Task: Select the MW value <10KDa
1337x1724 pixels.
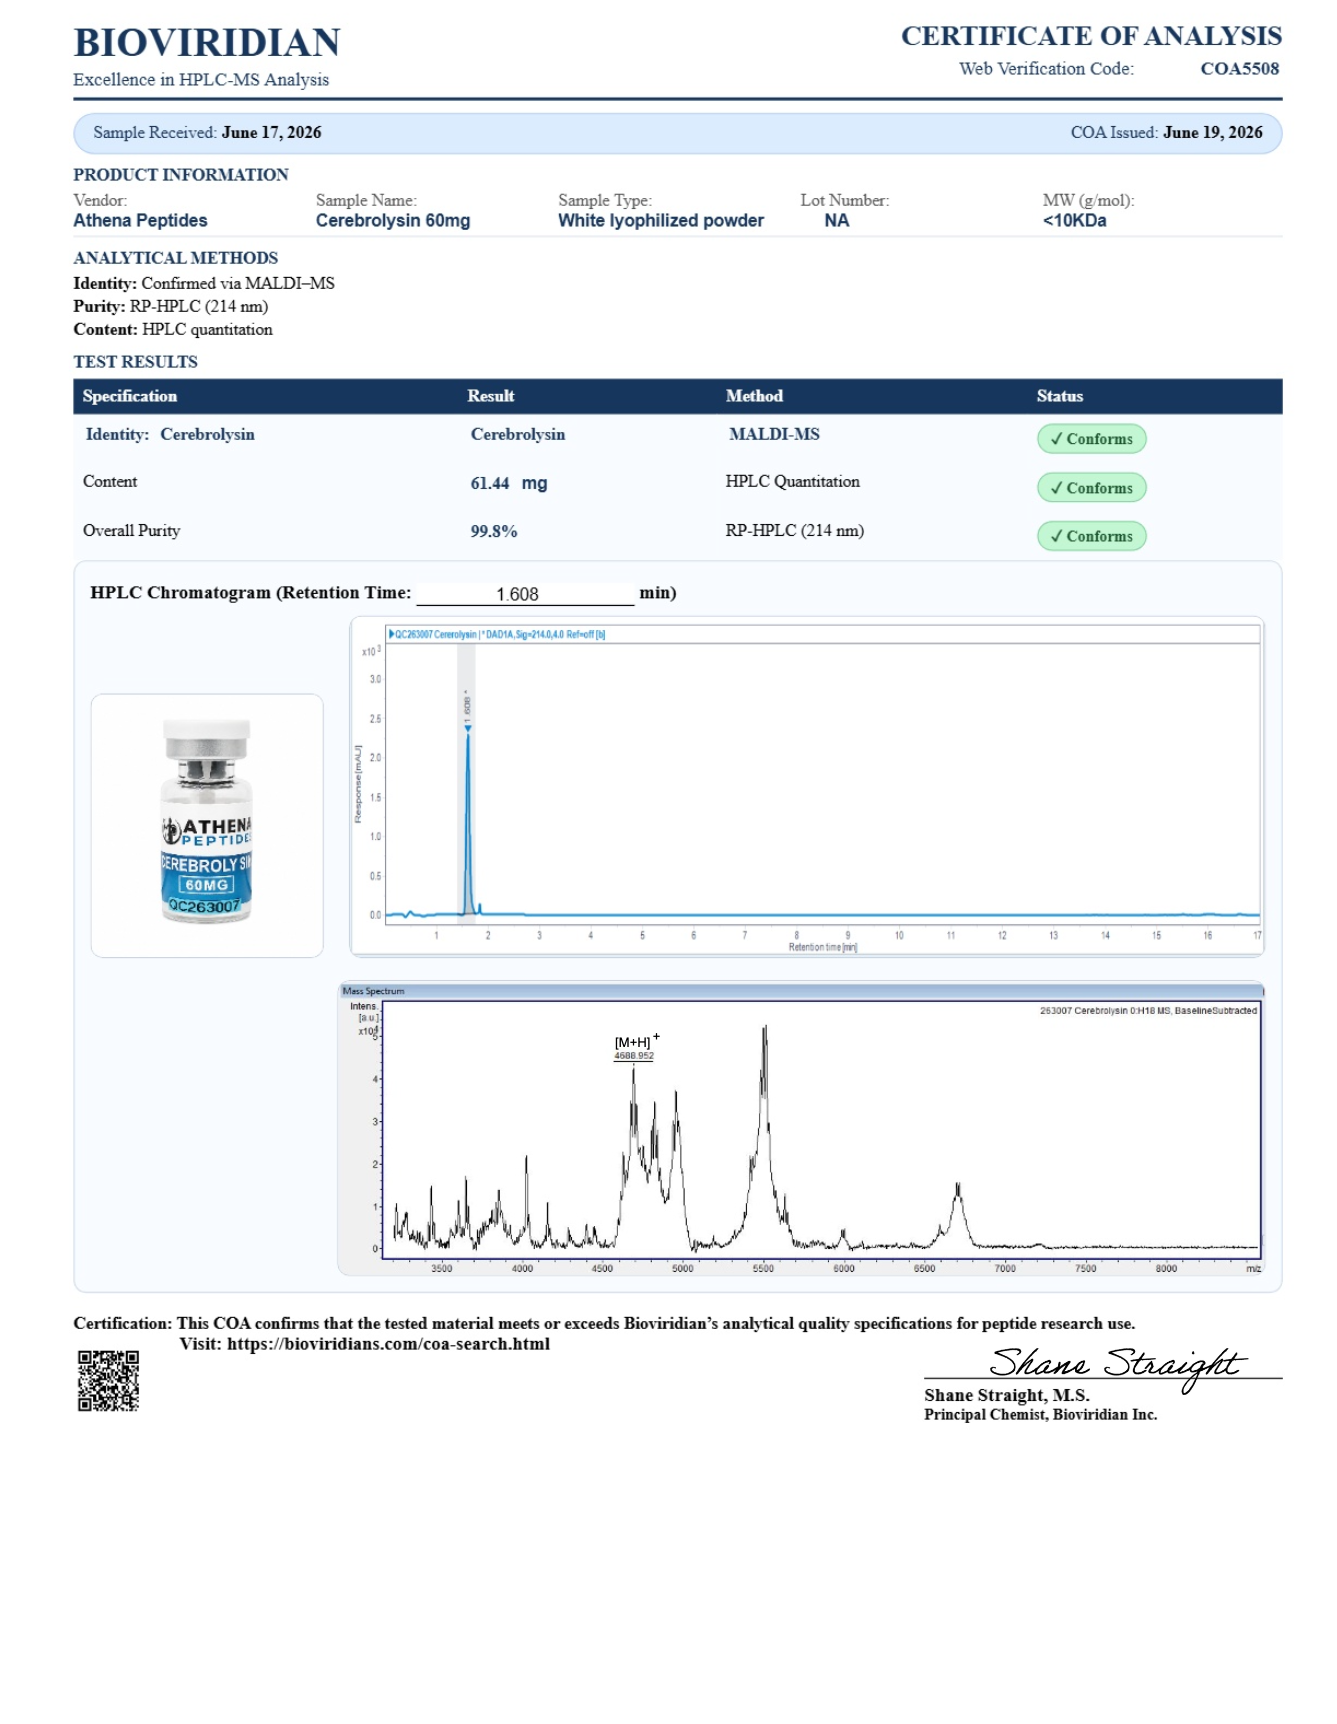Action: tap(1074, 221)
